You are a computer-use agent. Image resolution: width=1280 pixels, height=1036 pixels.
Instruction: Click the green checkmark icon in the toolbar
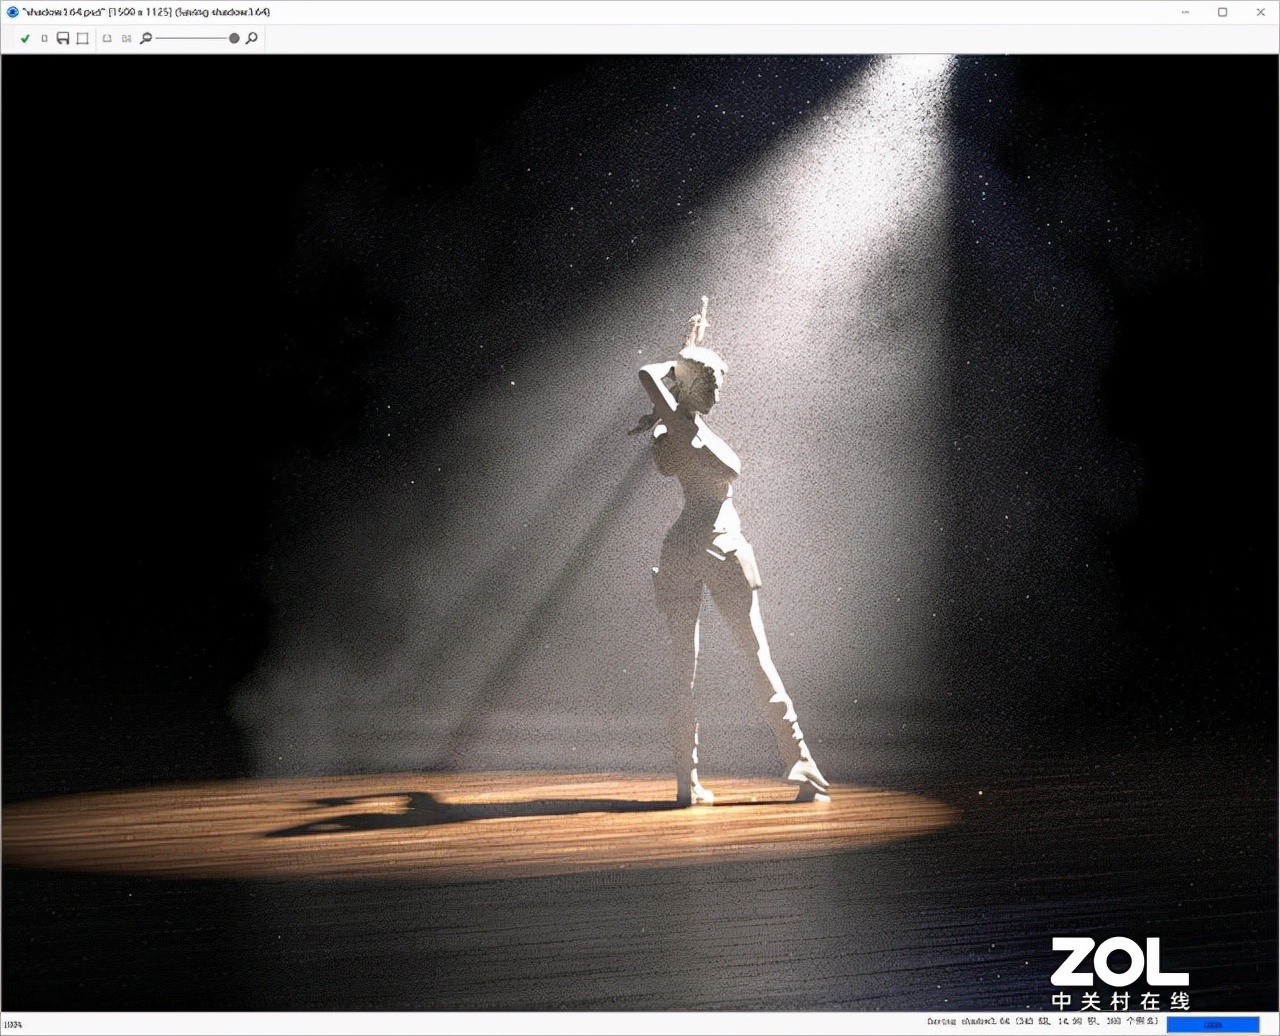(x=25, y=39)
